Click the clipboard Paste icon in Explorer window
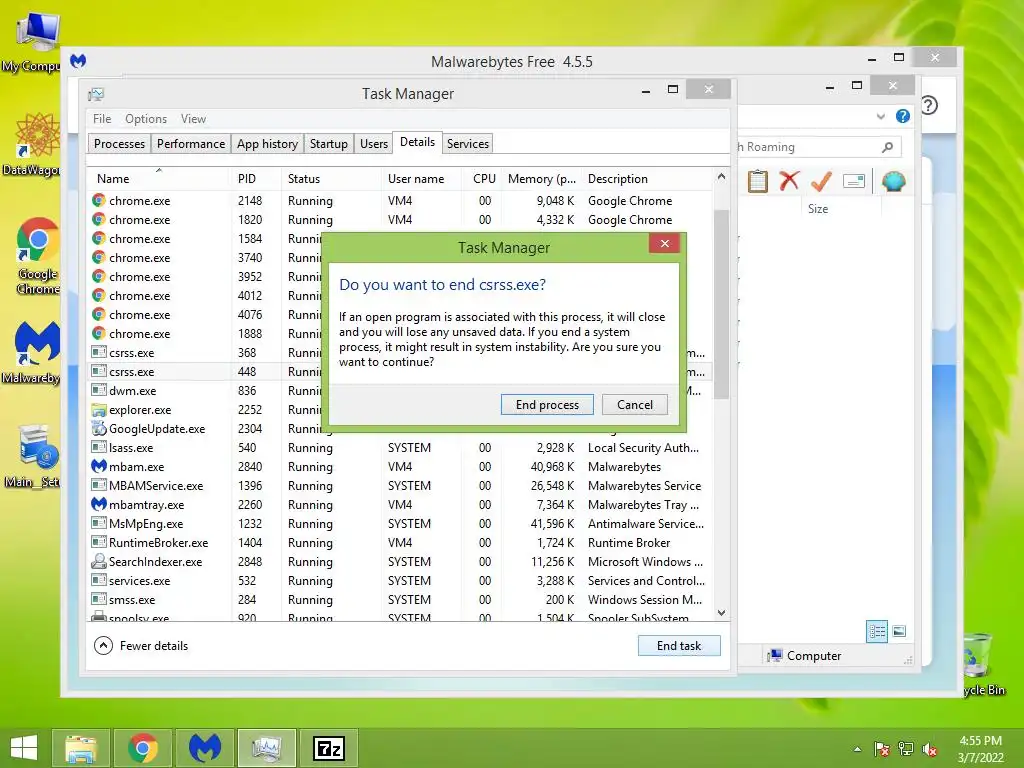This screenshot has height=768, width=1024. tap(758, 181)
